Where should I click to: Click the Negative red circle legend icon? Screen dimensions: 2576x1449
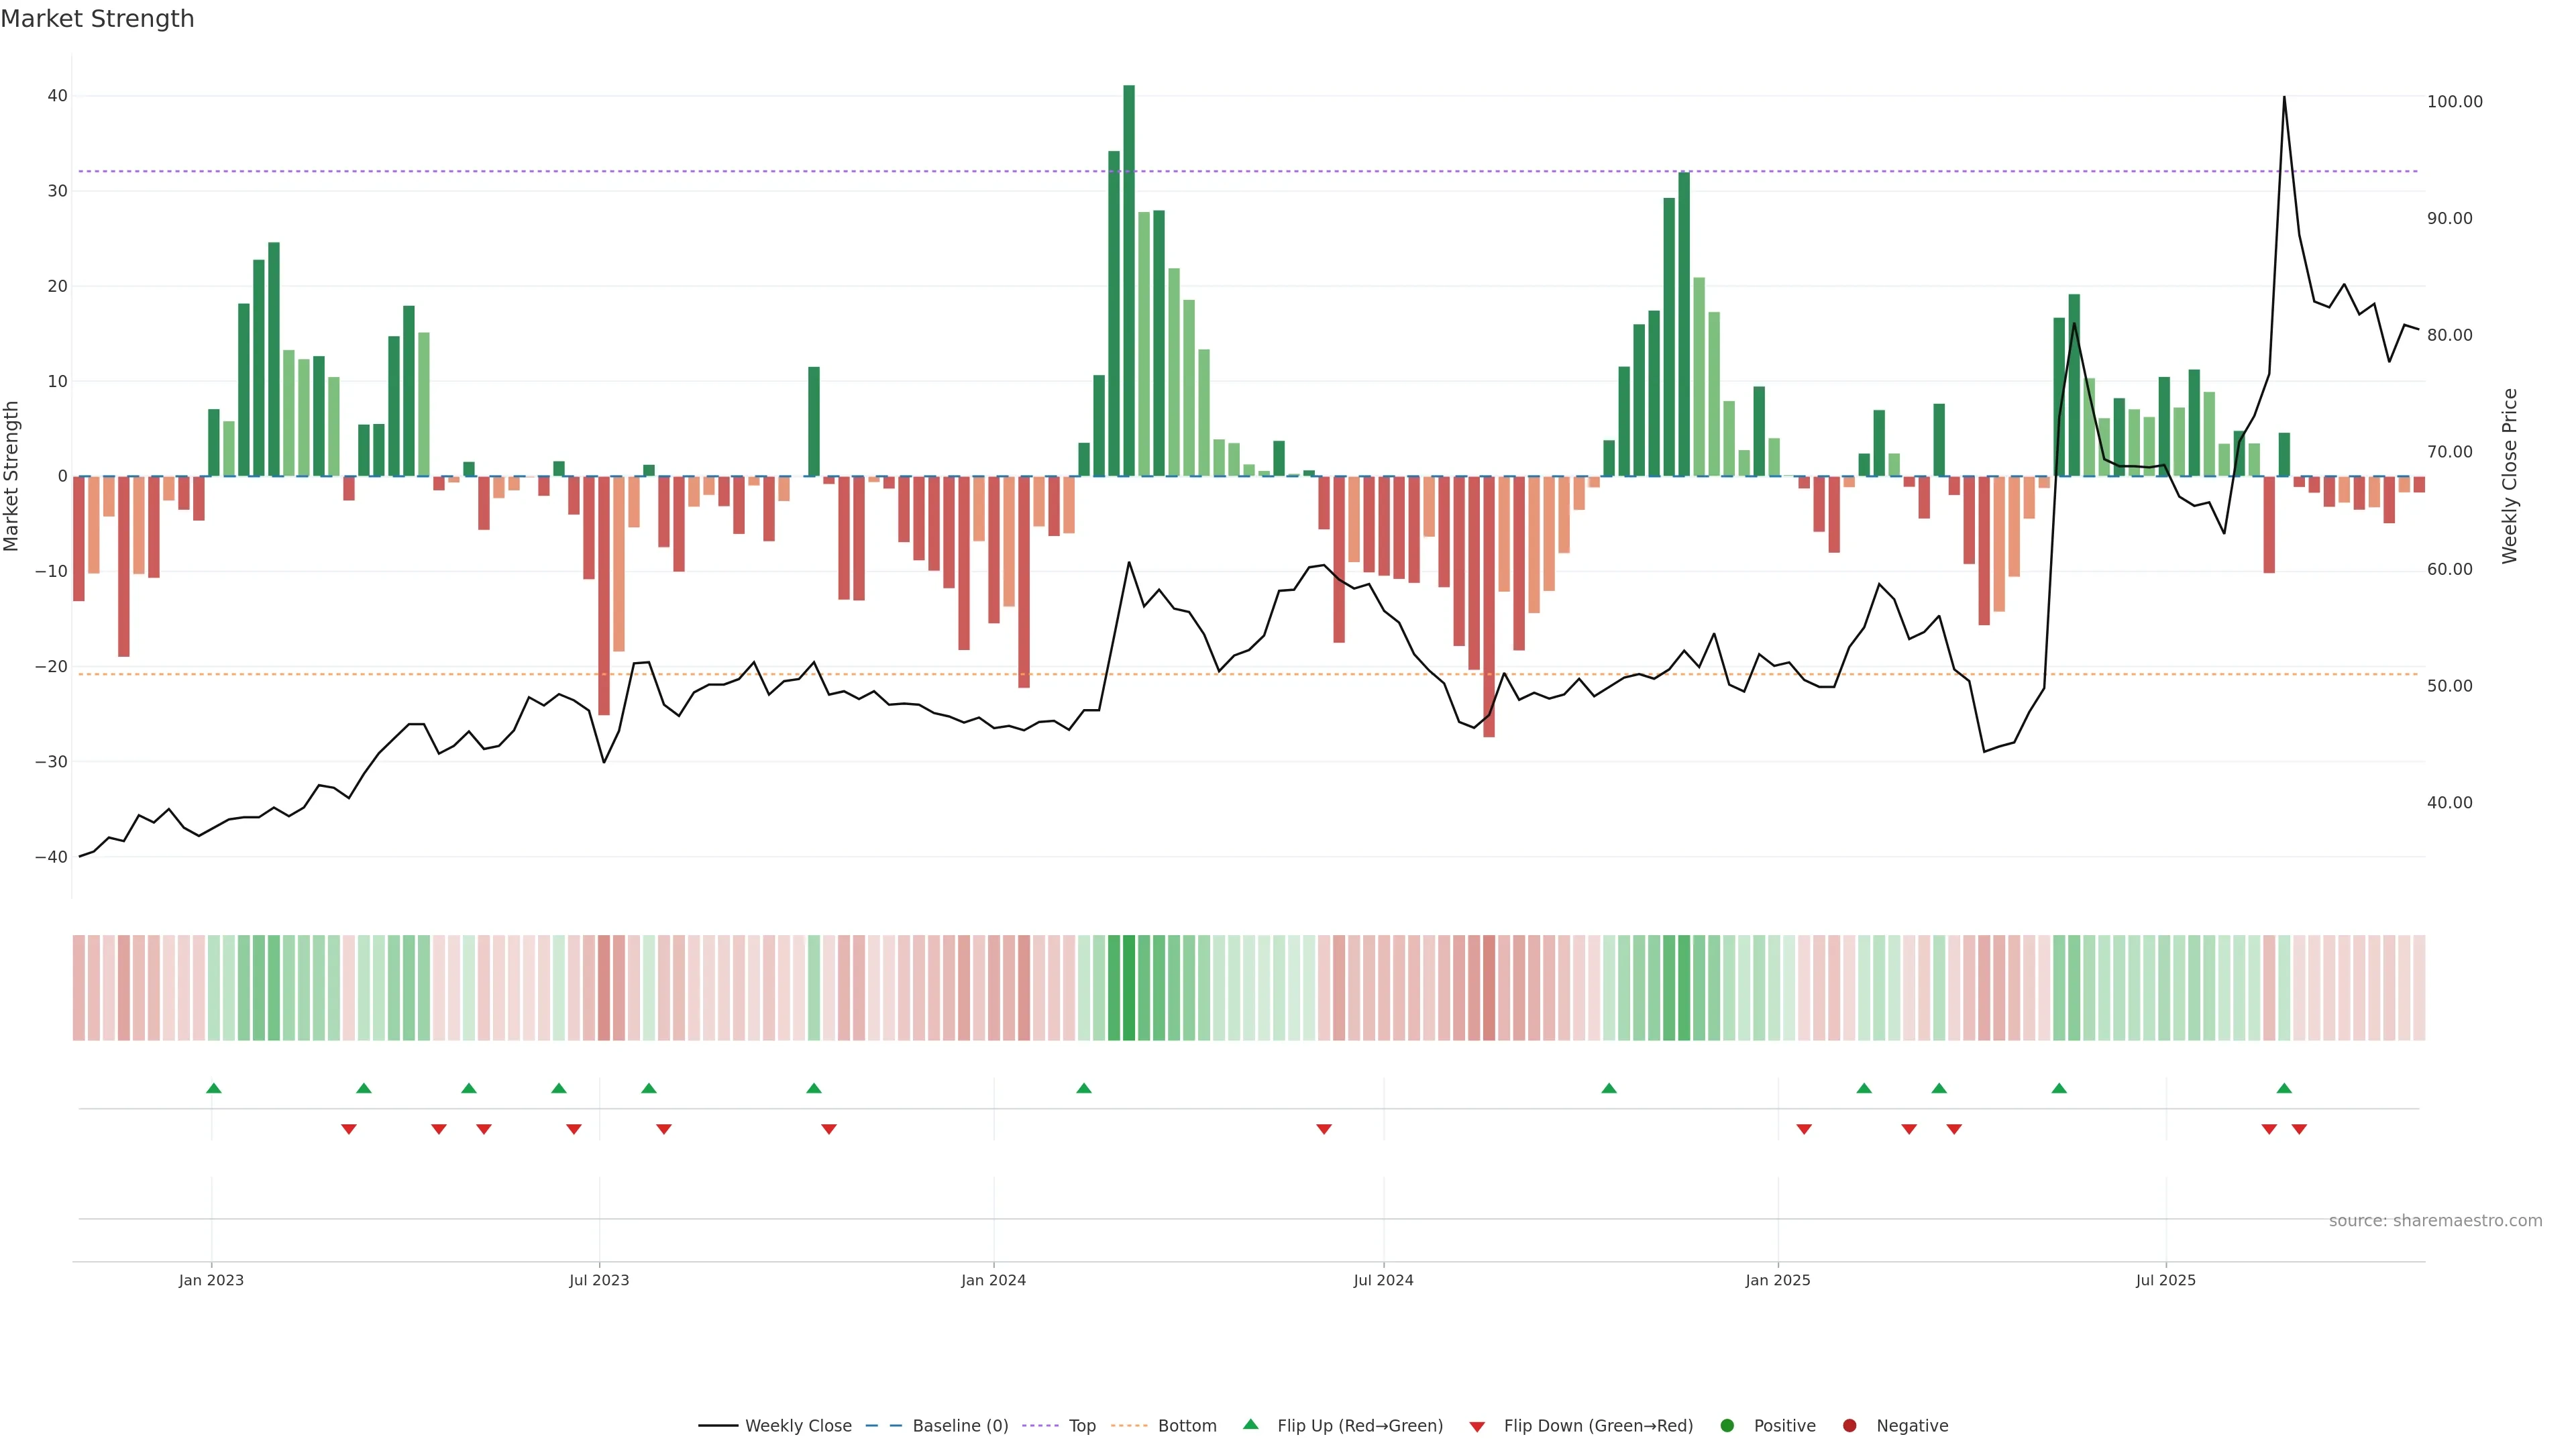click(1849, 1426)
